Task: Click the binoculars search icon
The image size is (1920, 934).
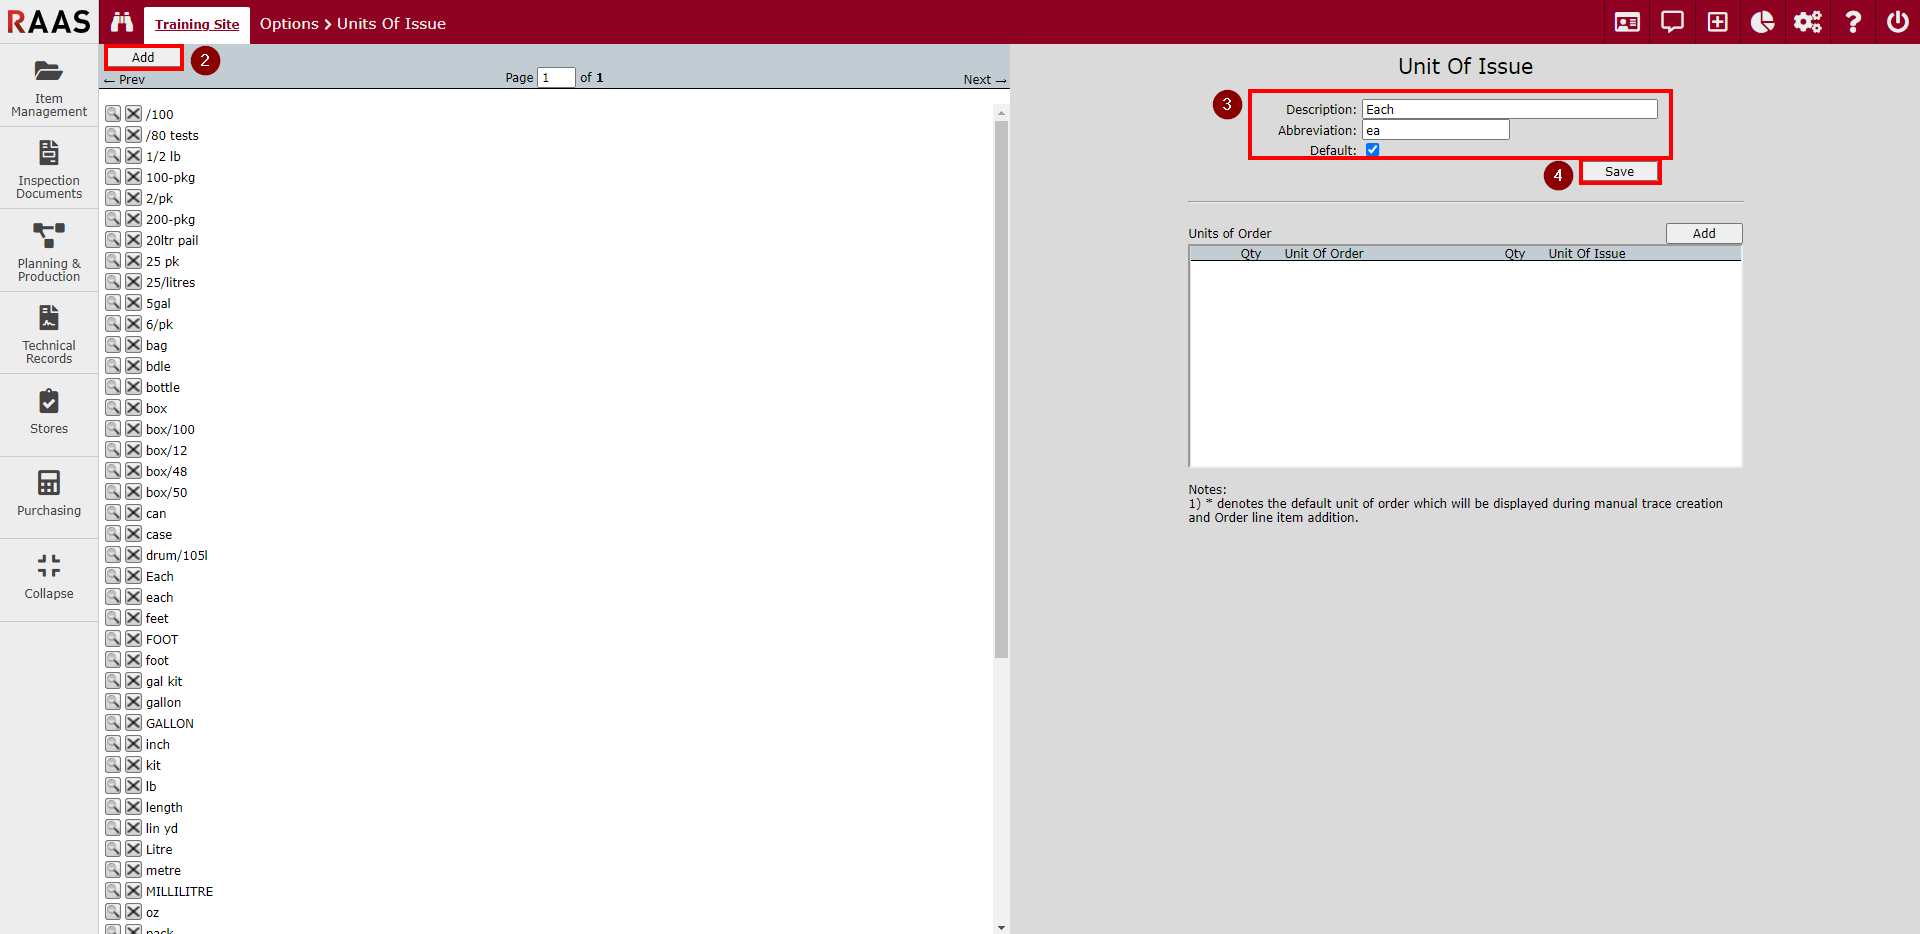Action: tap(122, 22)
